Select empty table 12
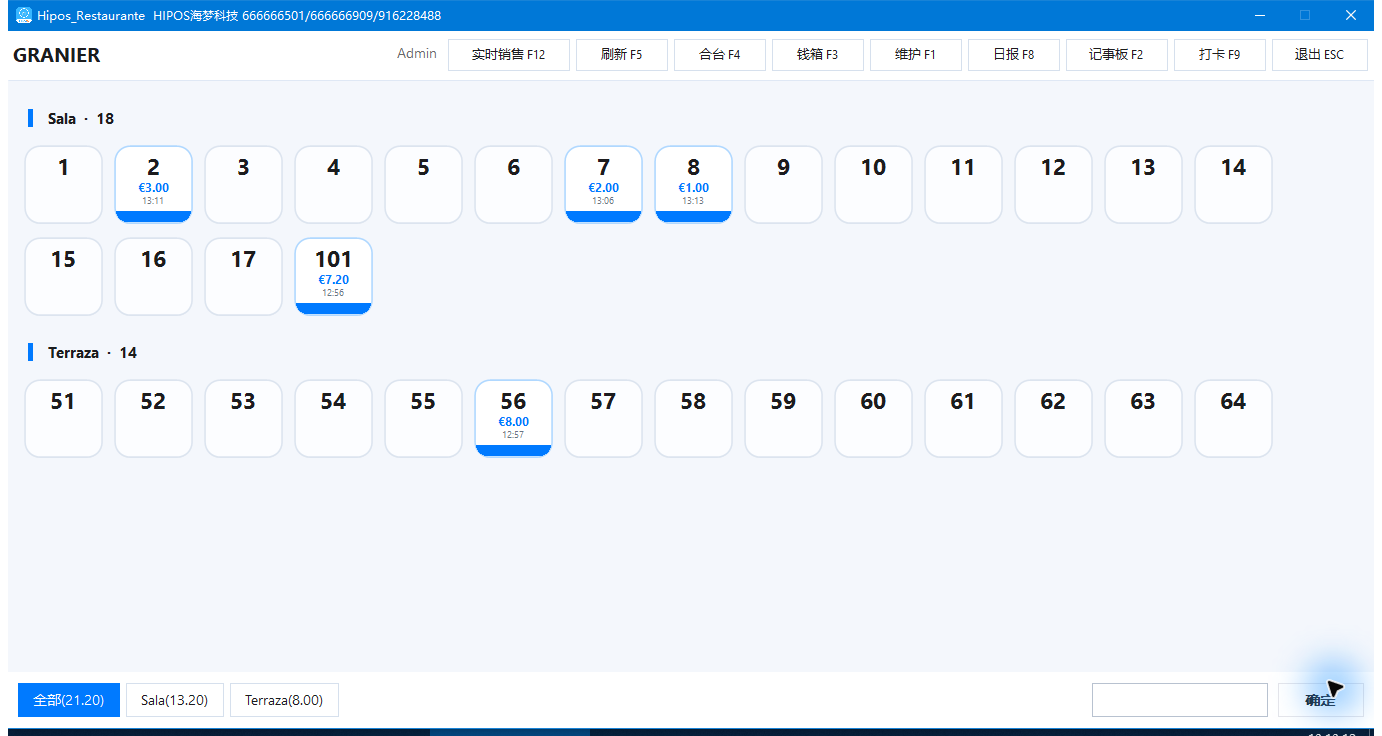This screenshot has width=1382, height=736. coord(1054,184)
